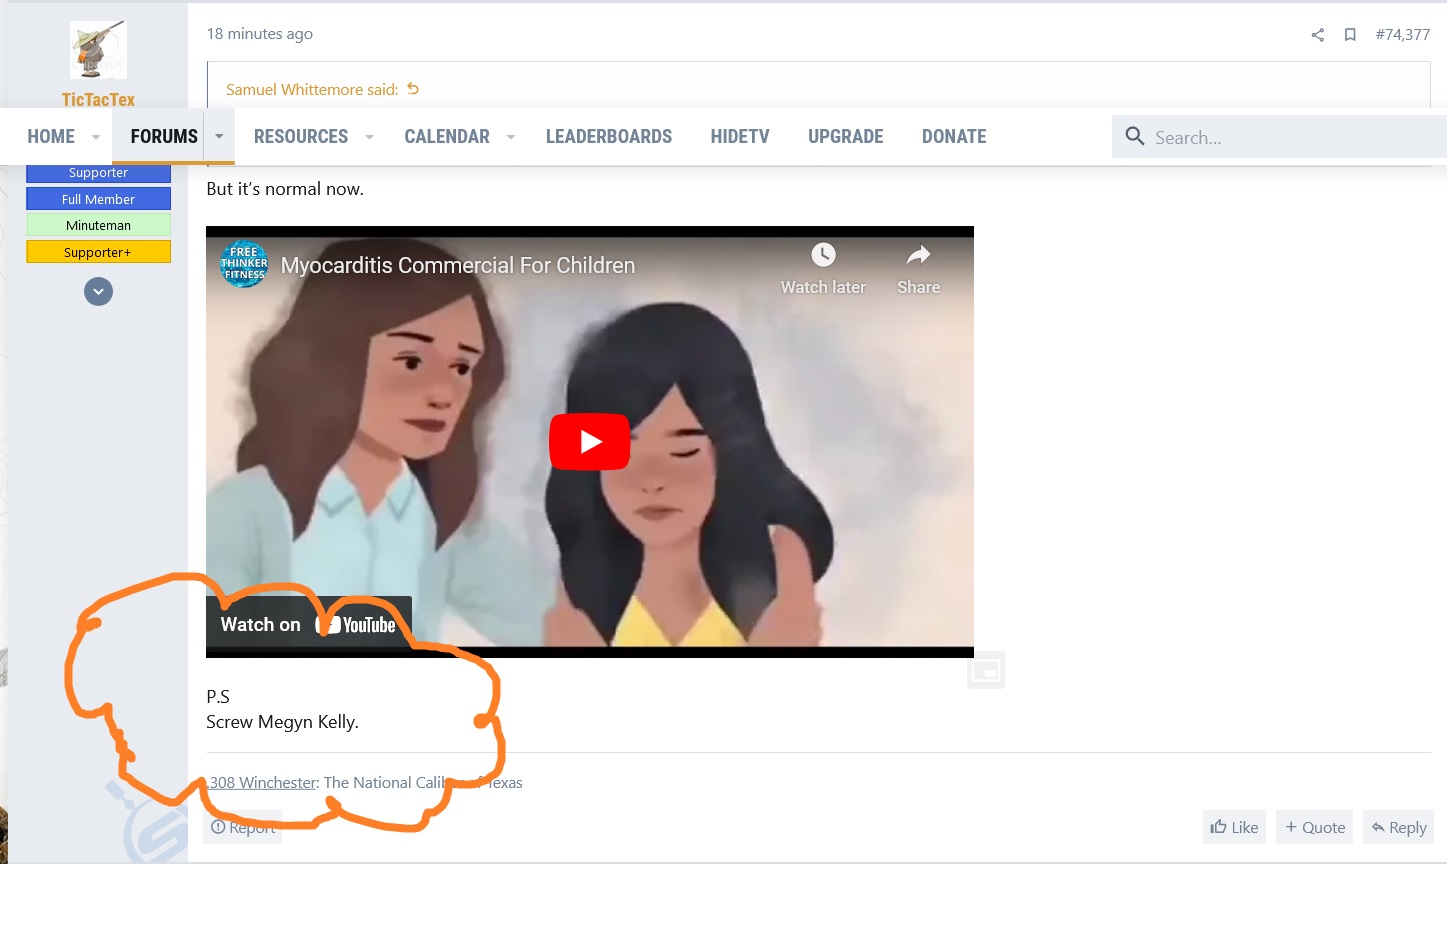Open the HIDETV navigation tab
The width and height of the screenshot is (1447, 926).
tap(740, 136)
